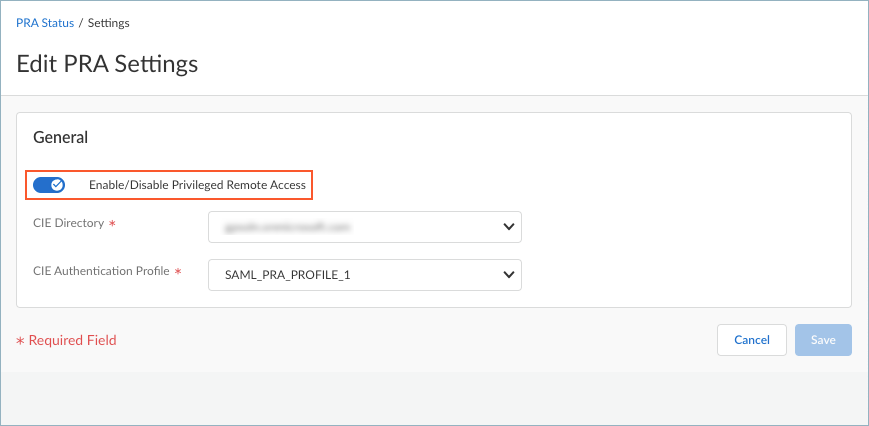This screenshot has width=869, height=426.
Task: Click the CIE Directory chevron arrow
Action: [x=508, y=227]
